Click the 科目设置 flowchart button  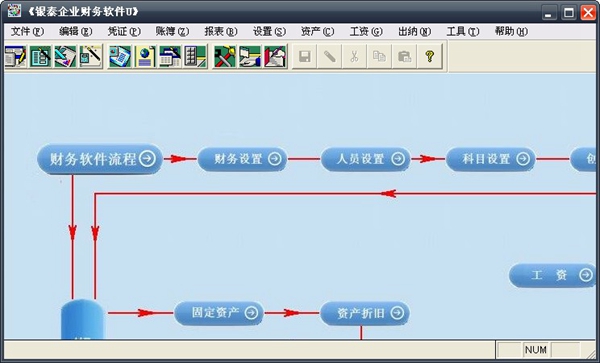tap(491, 159)
